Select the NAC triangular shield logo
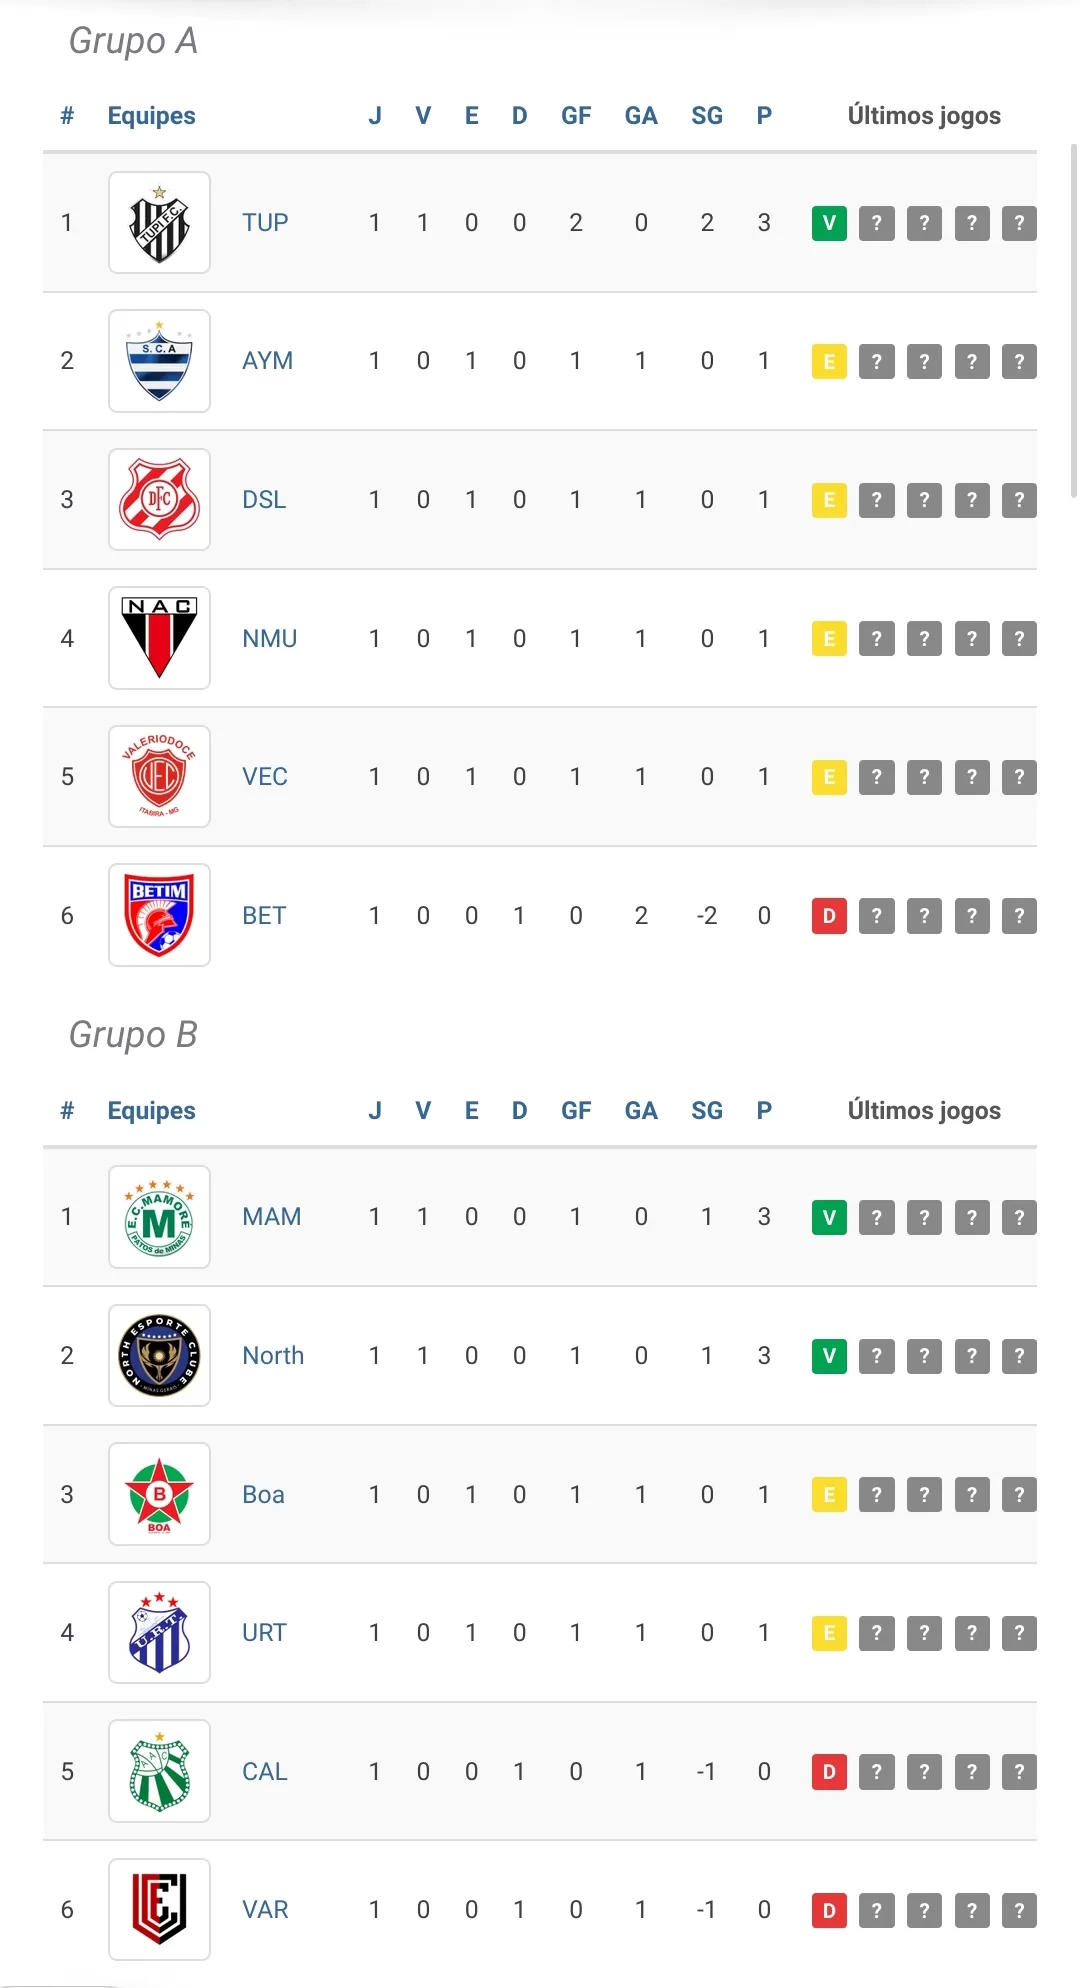 tap(159, 638)
